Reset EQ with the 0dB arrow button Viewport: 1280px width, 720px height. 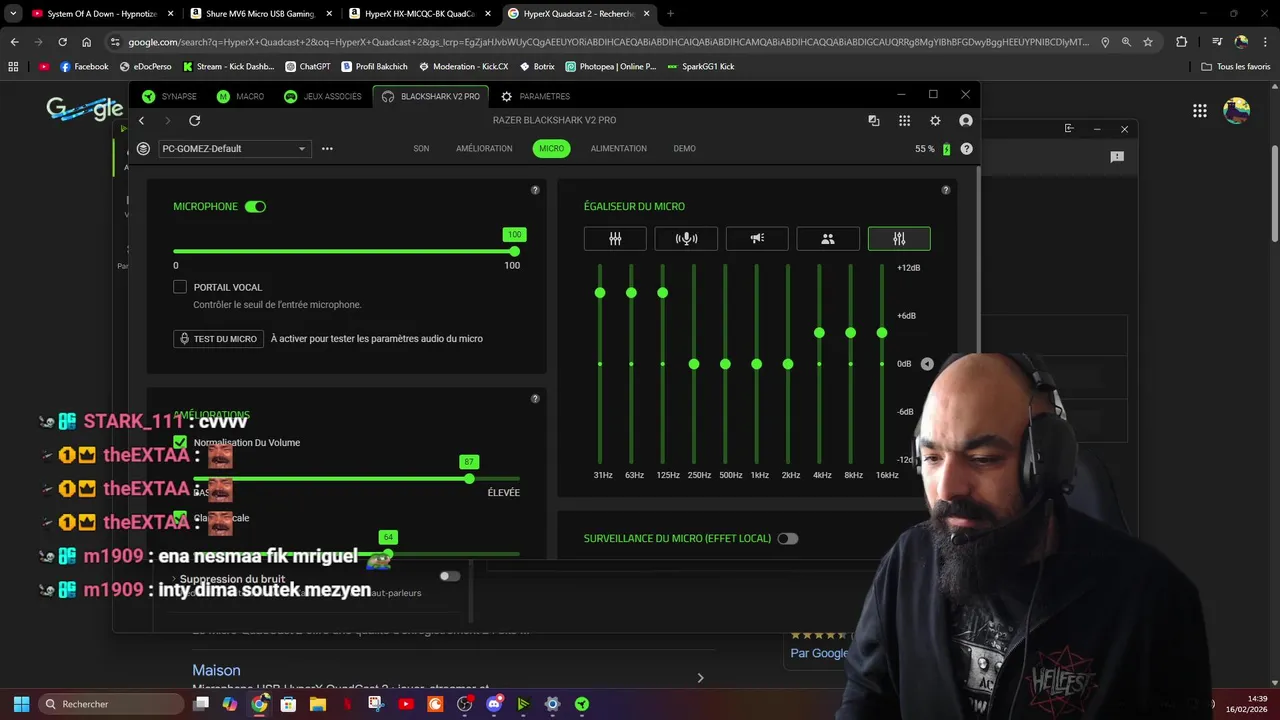(x=927, y=364)
